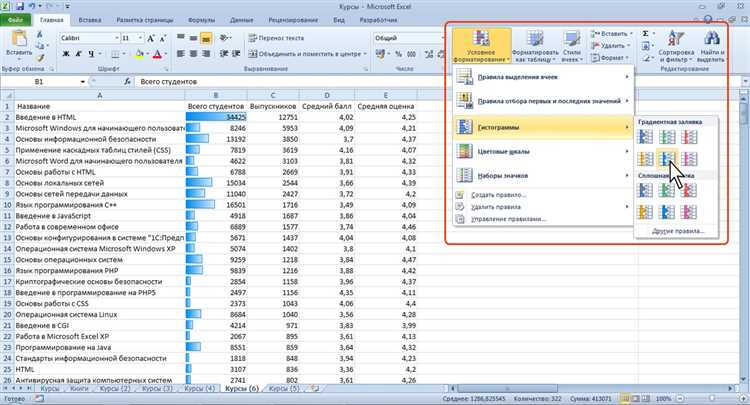Viewport: 750px width, 405px height.
Task: Switch to the Формулы ribbon tab
Action: 201,20
